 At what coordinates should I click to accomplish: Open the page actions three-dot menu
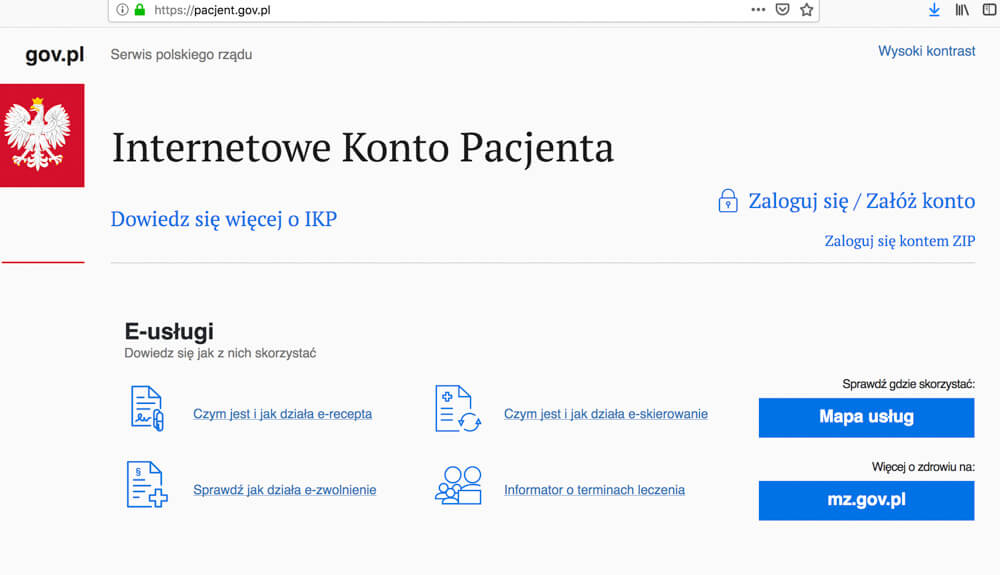click(758, 10)
